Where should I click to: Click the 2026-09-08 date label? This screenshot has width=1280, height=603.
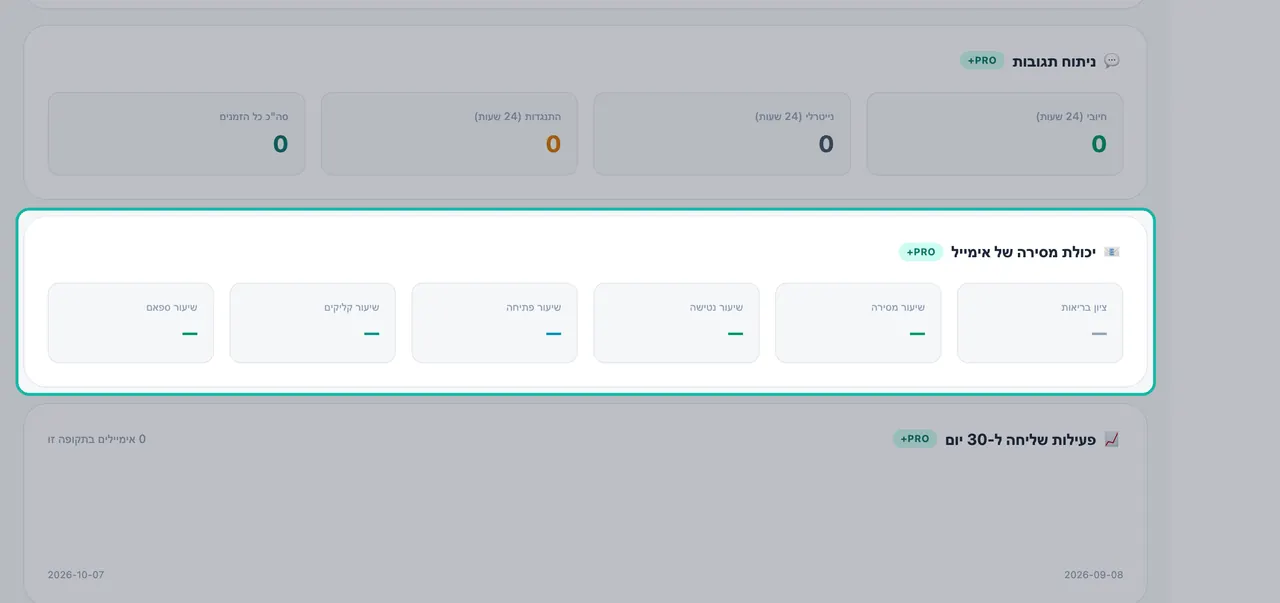1093,575
